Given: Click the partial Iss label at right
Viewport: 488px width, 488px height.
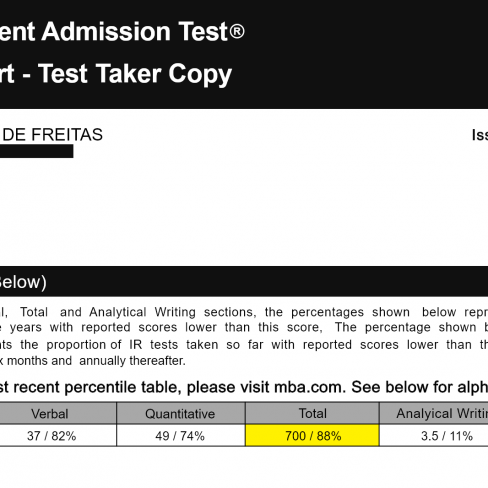Looking at the screenshot, I should pyautogui.click(x=480, y=135).
